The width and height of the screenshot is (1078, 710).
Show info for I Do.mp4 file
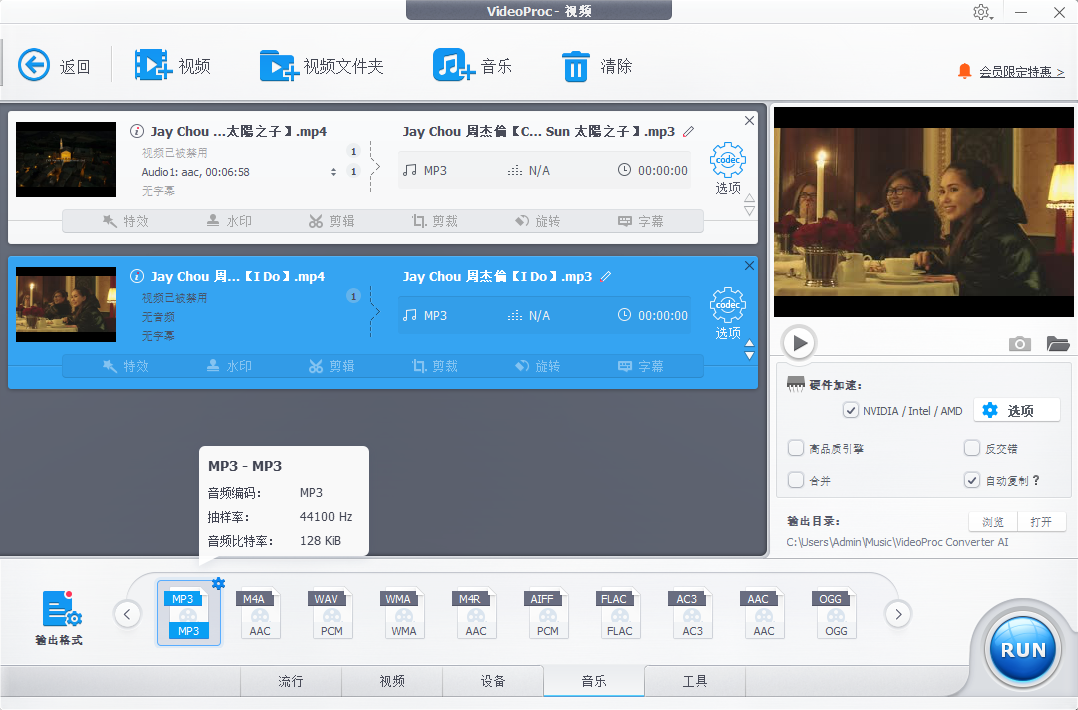coord(137,276)
